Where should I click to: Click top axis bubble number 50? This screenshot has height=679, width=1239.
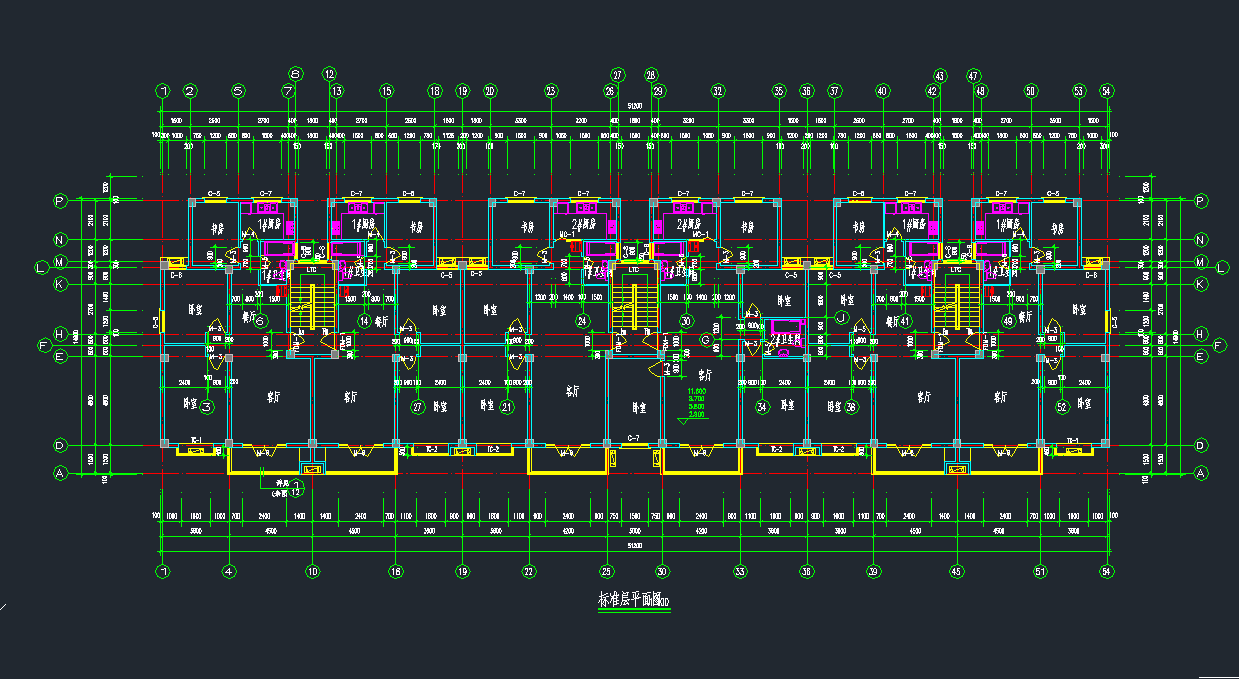pyautogui.click(x=1030, y=91)
